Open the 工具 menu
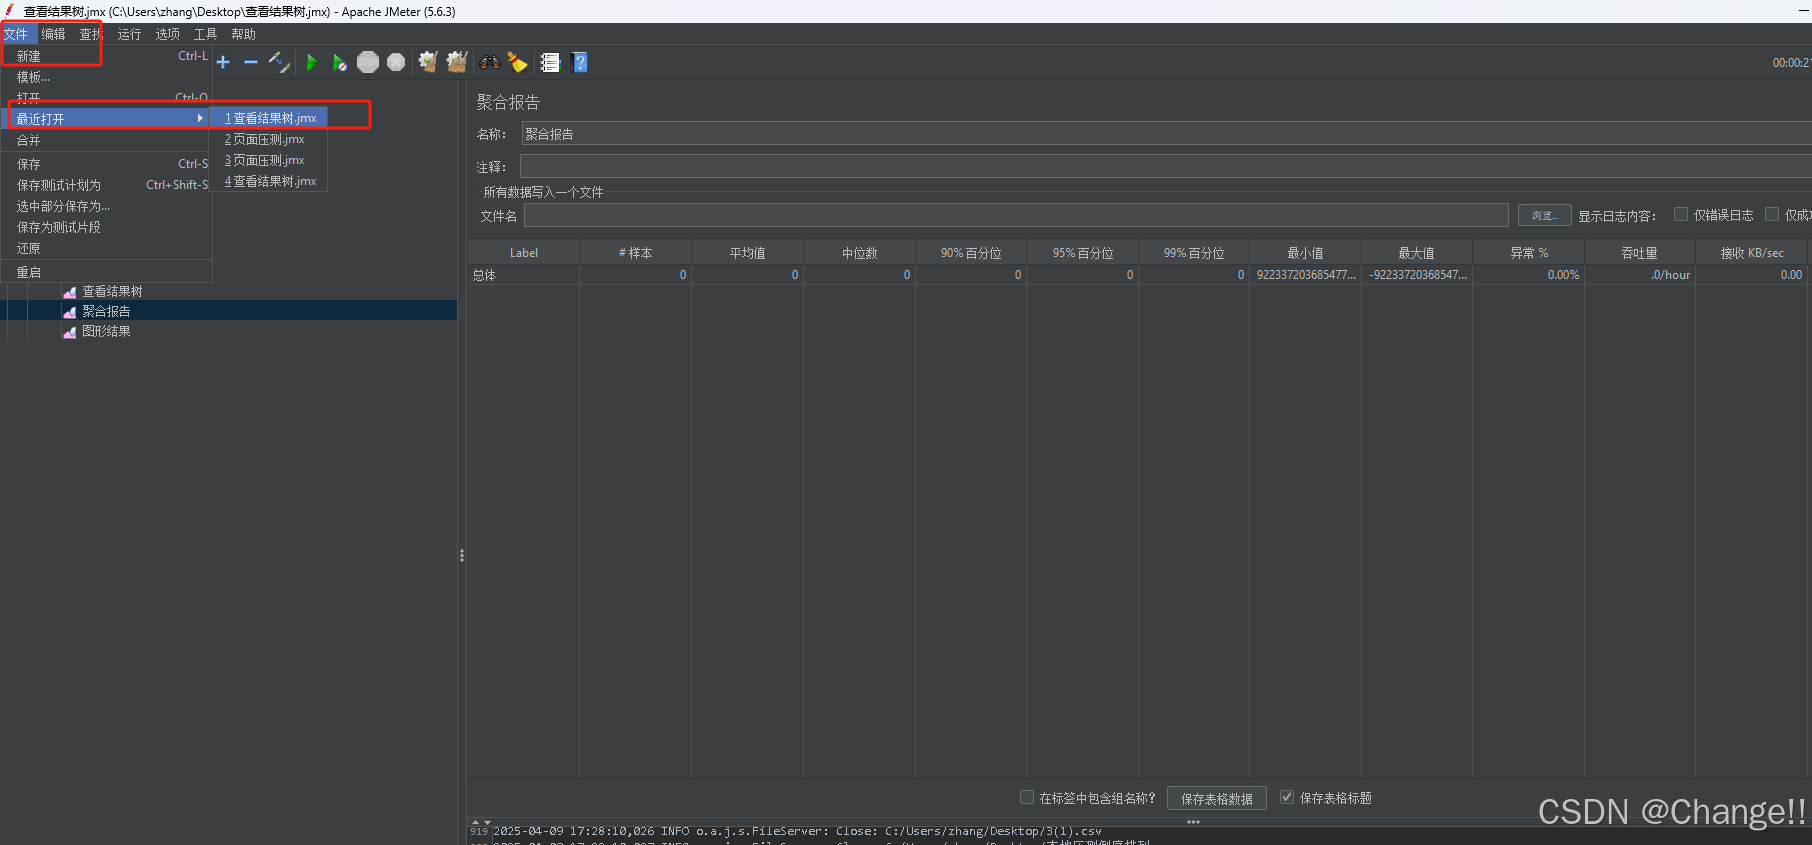The image size is (1812, 845). point(206,34)
